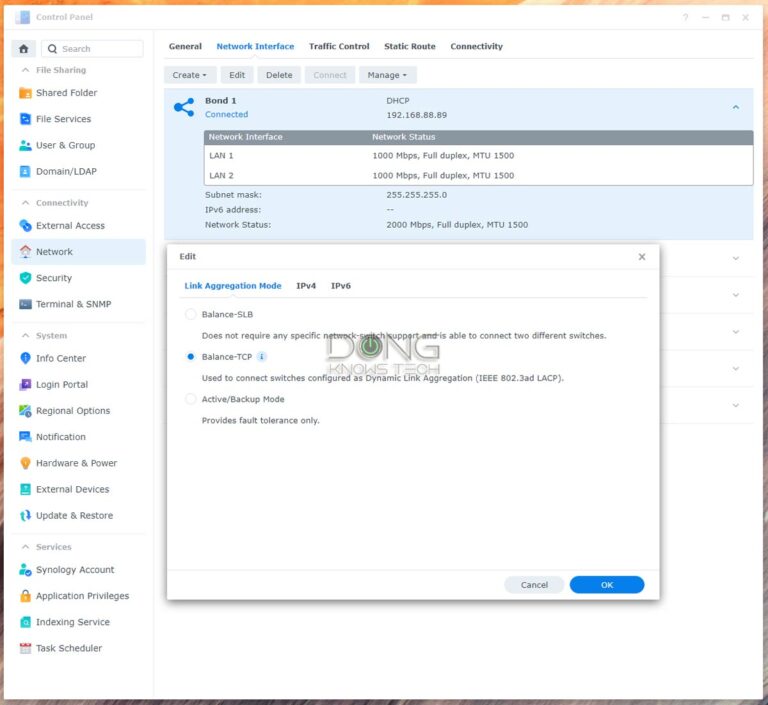Image resolution: width=768 pixels, height=705 pixels.
Task: Click the Balance-TCP info icon
Action: coord(262,357)
